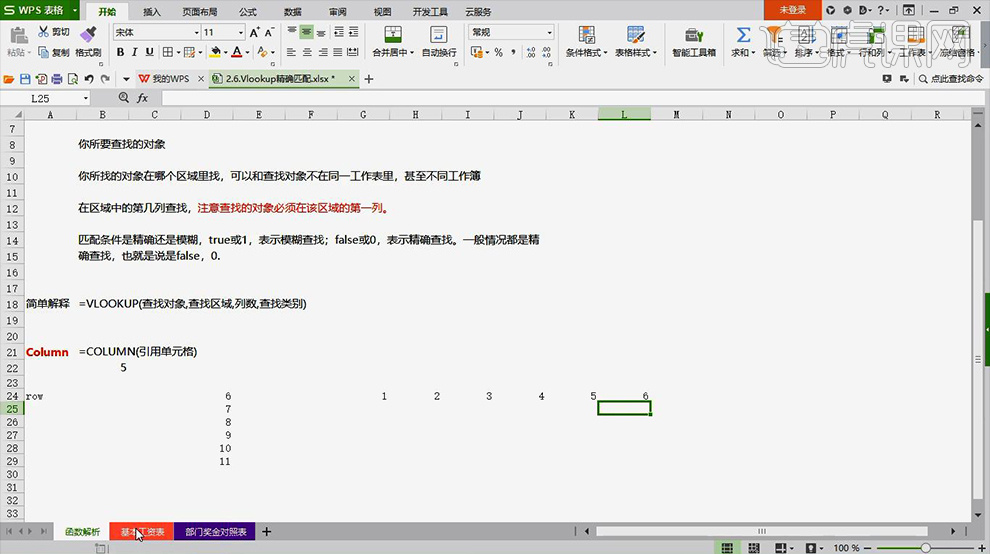Toggle bottom vertical alignment
Viewport: 990px width, 554px height.
coord(321,32)
